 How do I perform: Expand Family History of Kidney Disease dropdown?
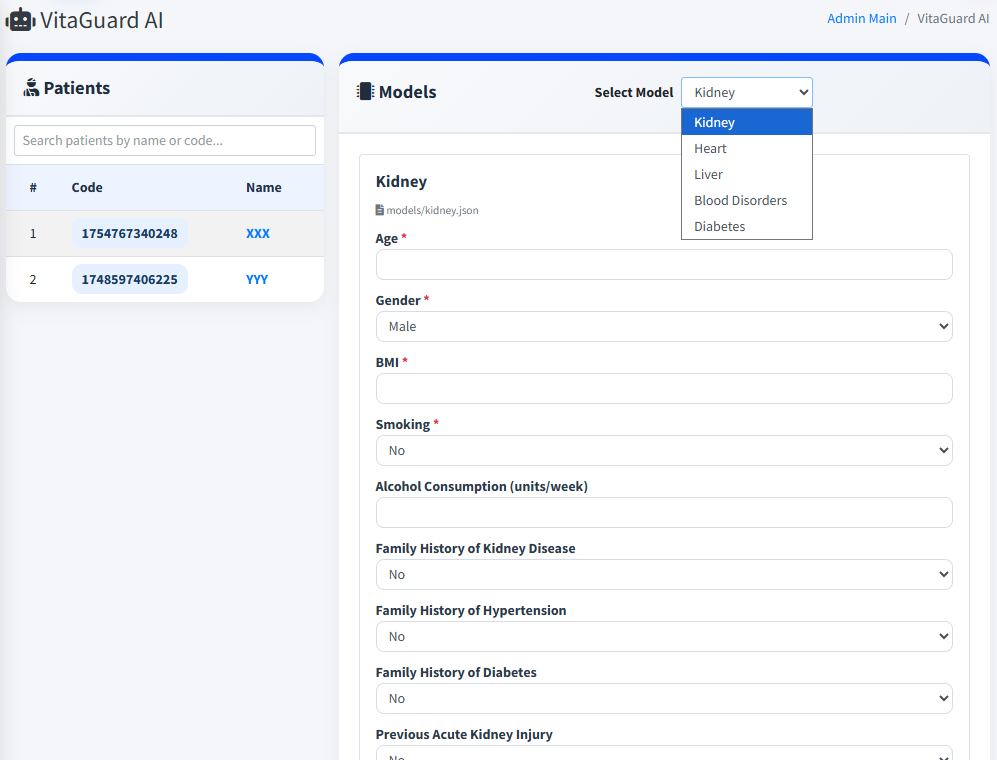tap(663, 574)
